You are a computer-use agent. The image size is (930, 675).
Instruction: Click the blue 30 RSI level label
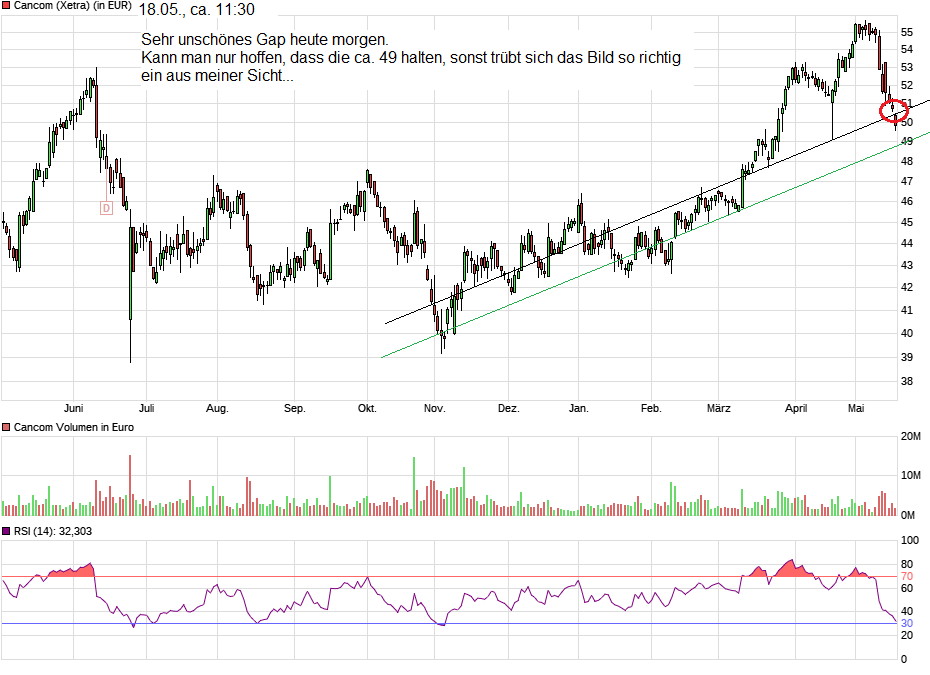click(907, 624)
